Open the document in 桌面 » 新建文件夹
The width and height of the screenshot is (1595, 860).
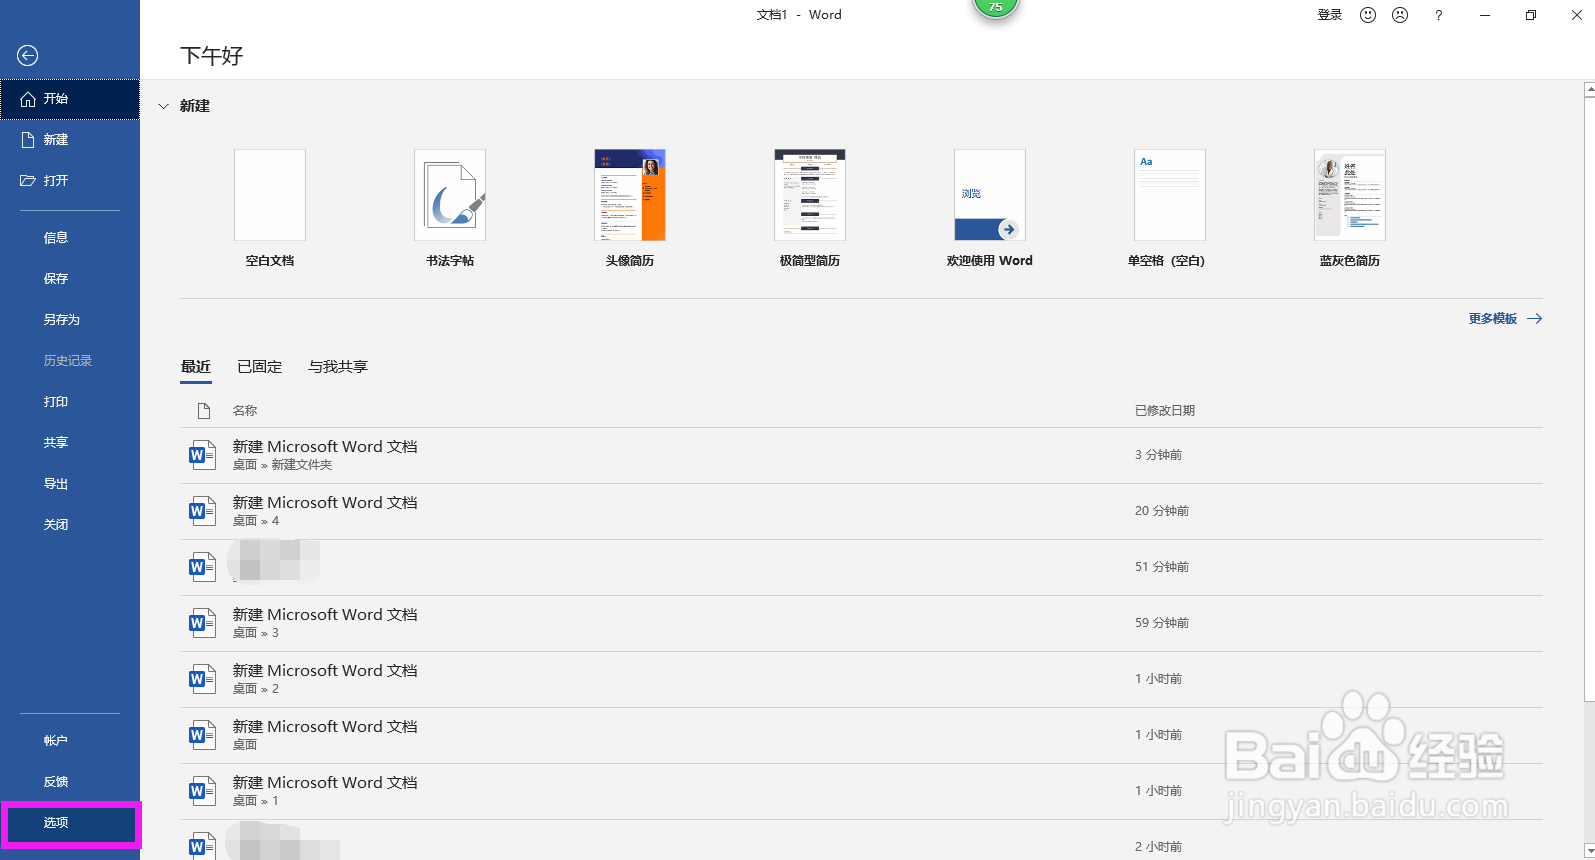point(861,456)
